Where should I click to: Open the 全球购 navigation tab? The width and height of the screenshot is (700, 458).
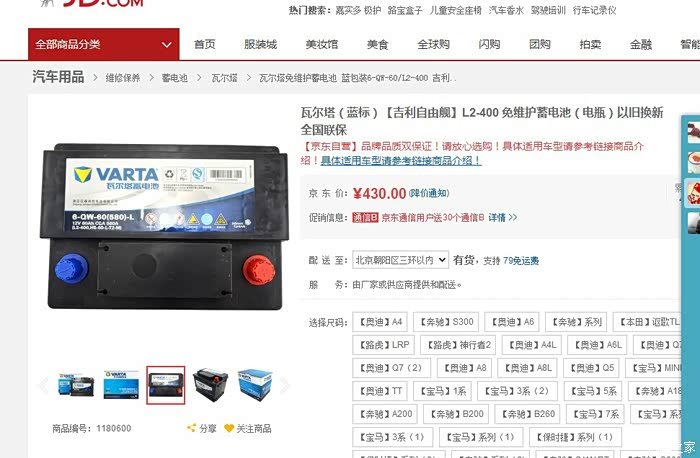click(x=433, y=44)
